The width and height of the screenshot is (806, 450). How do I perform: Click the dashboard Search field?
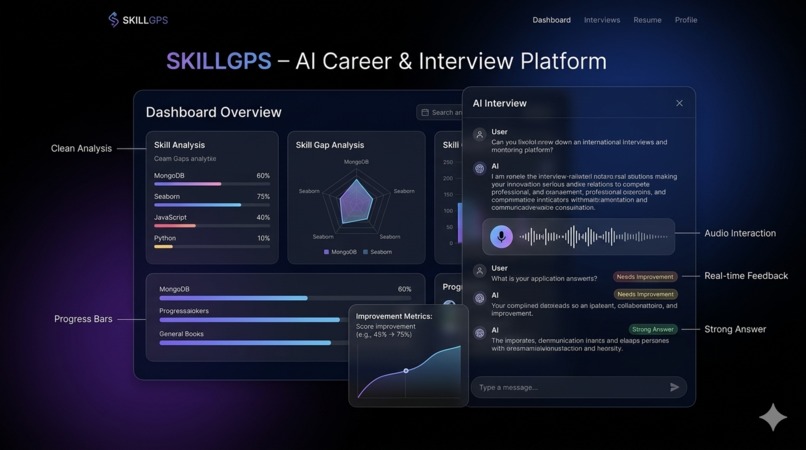[x=440, y=113]
